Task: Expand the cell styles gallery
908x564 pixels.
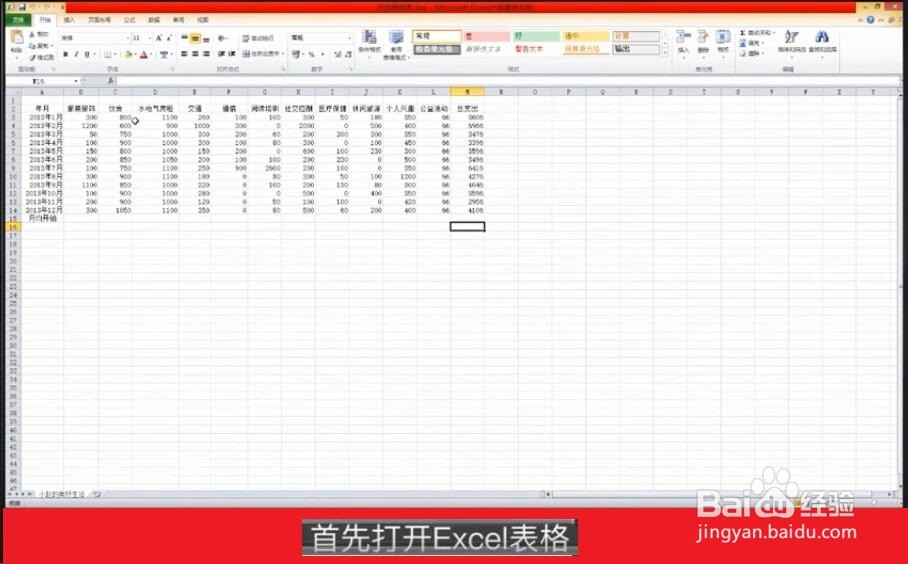Action: 665,53
